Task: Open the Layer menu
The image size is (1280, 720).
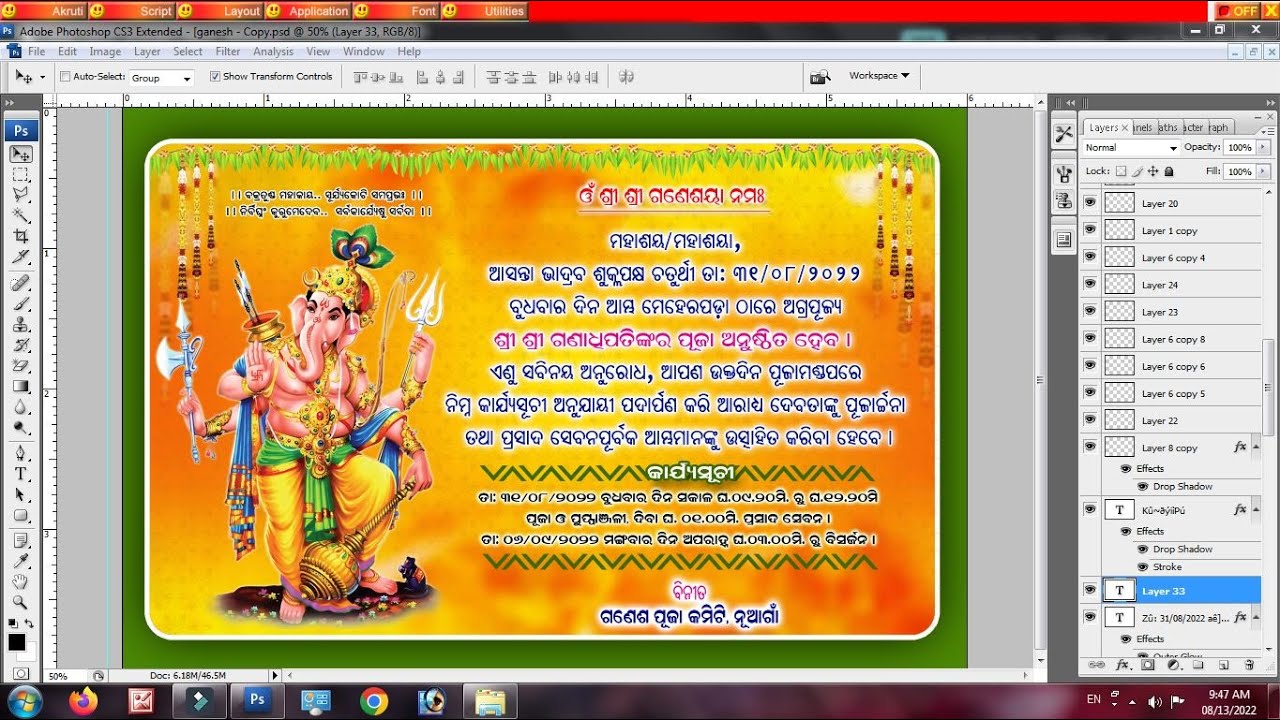Action: click(x=147, y=52)
